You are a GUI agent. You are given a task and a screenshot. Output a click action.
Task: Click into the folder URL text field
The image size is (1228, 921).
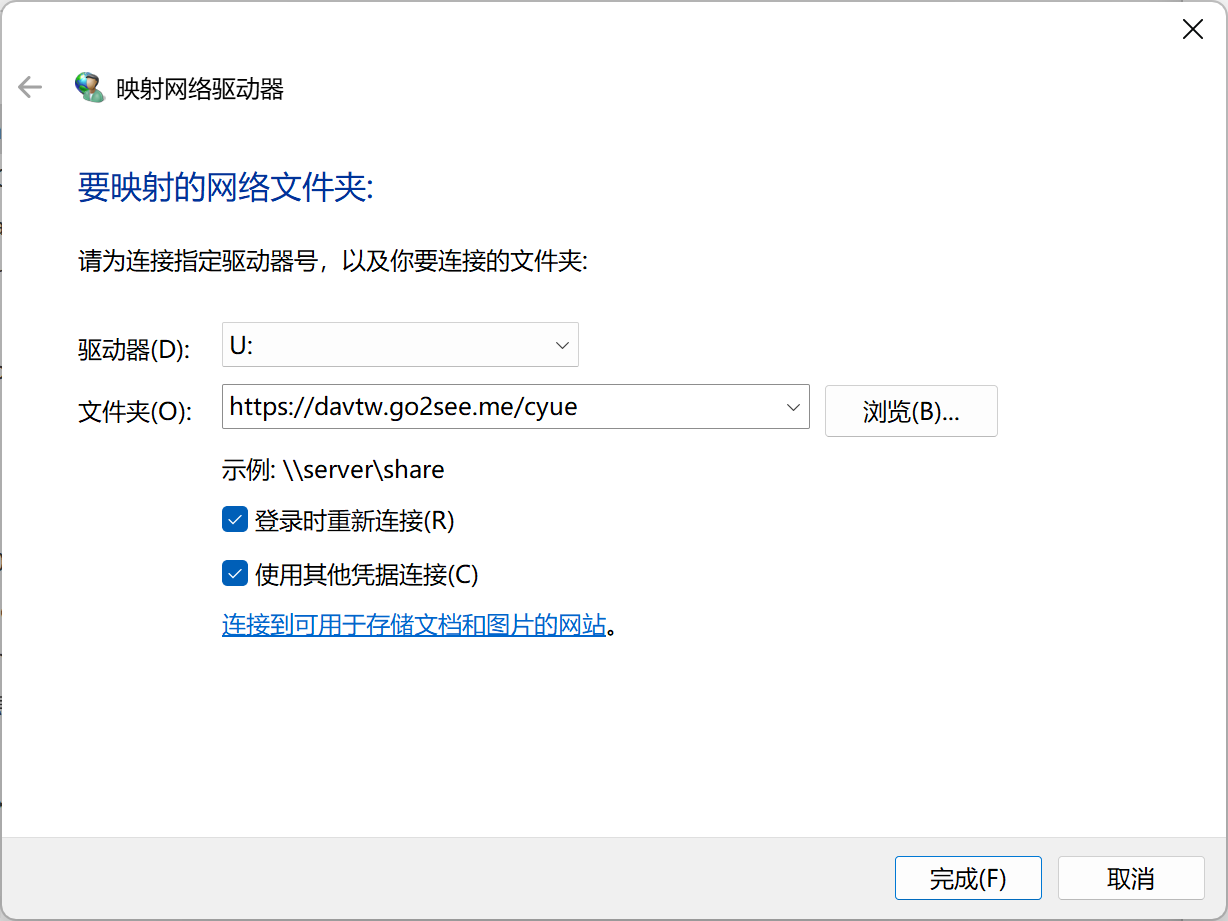(x=500, y=407)
